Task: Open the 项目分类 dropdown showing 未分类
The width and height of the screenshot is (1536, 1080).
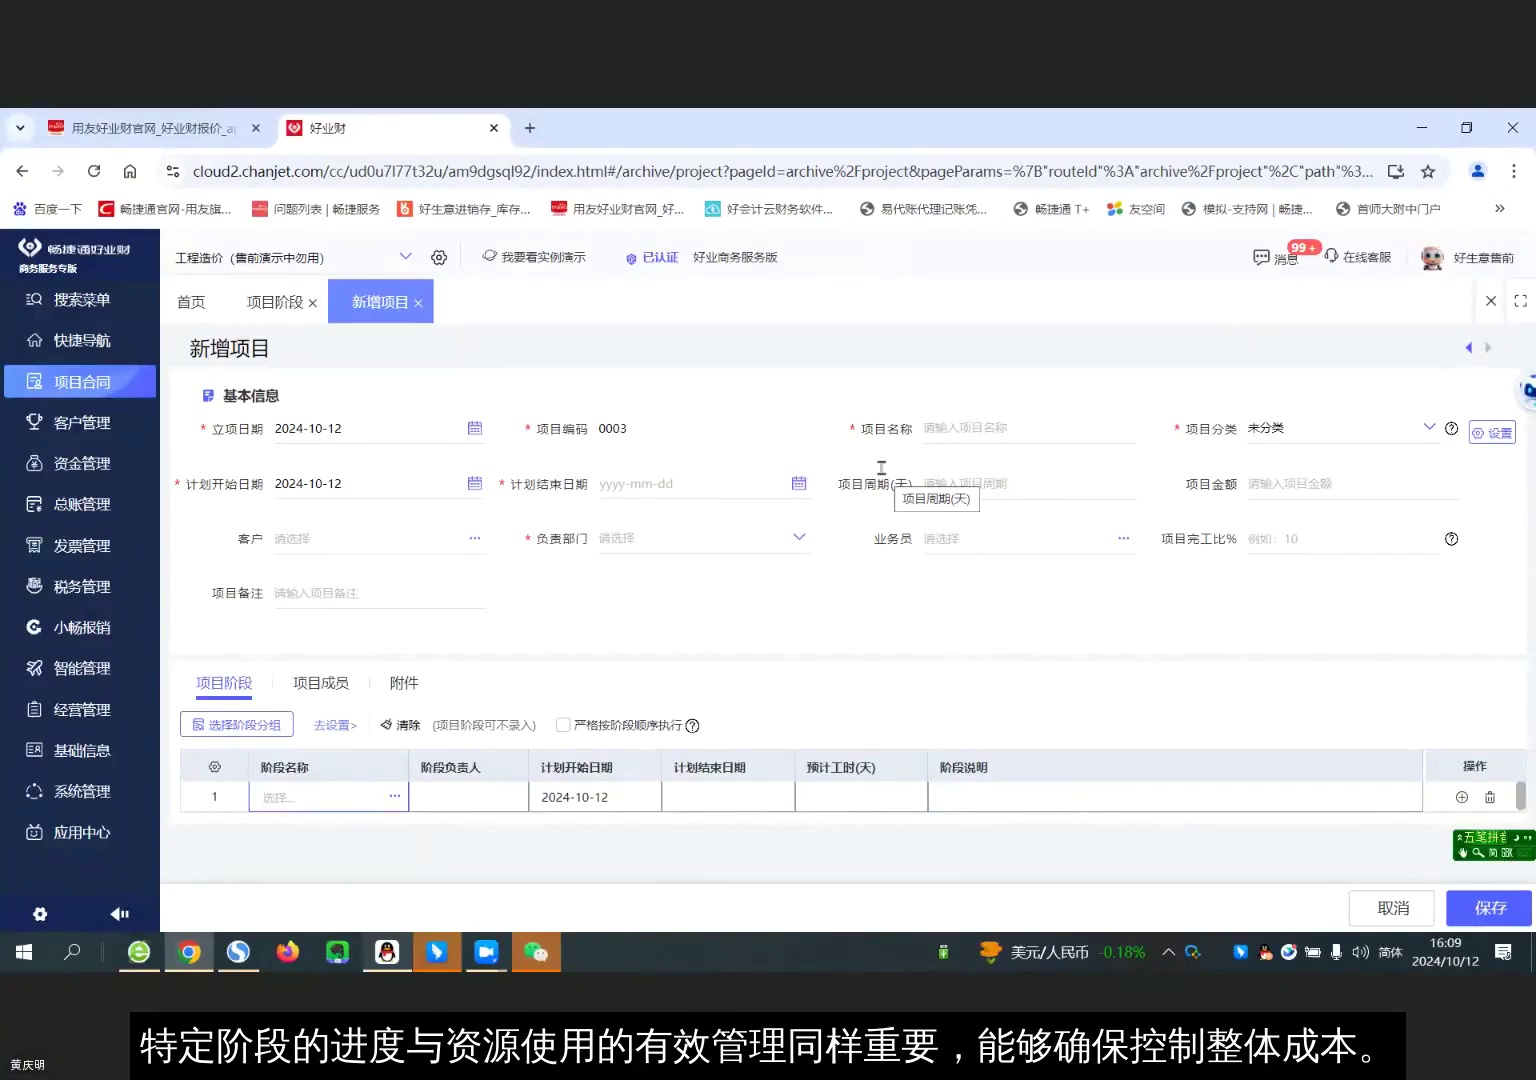Action: [1429, 428]
